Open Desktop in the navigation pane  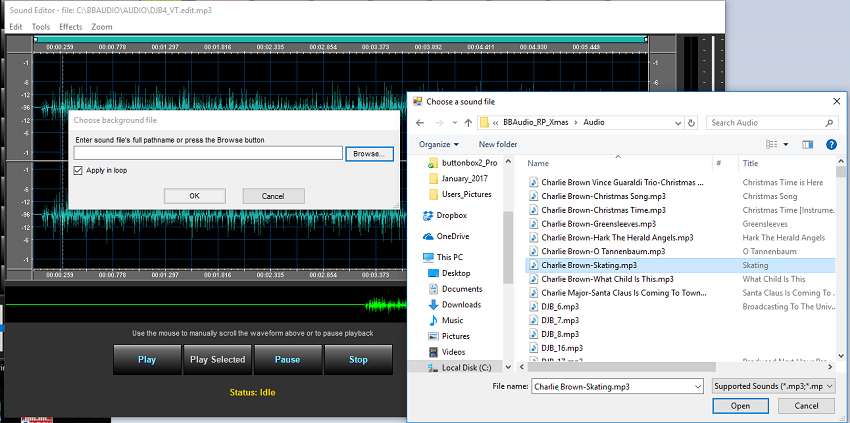449,273
